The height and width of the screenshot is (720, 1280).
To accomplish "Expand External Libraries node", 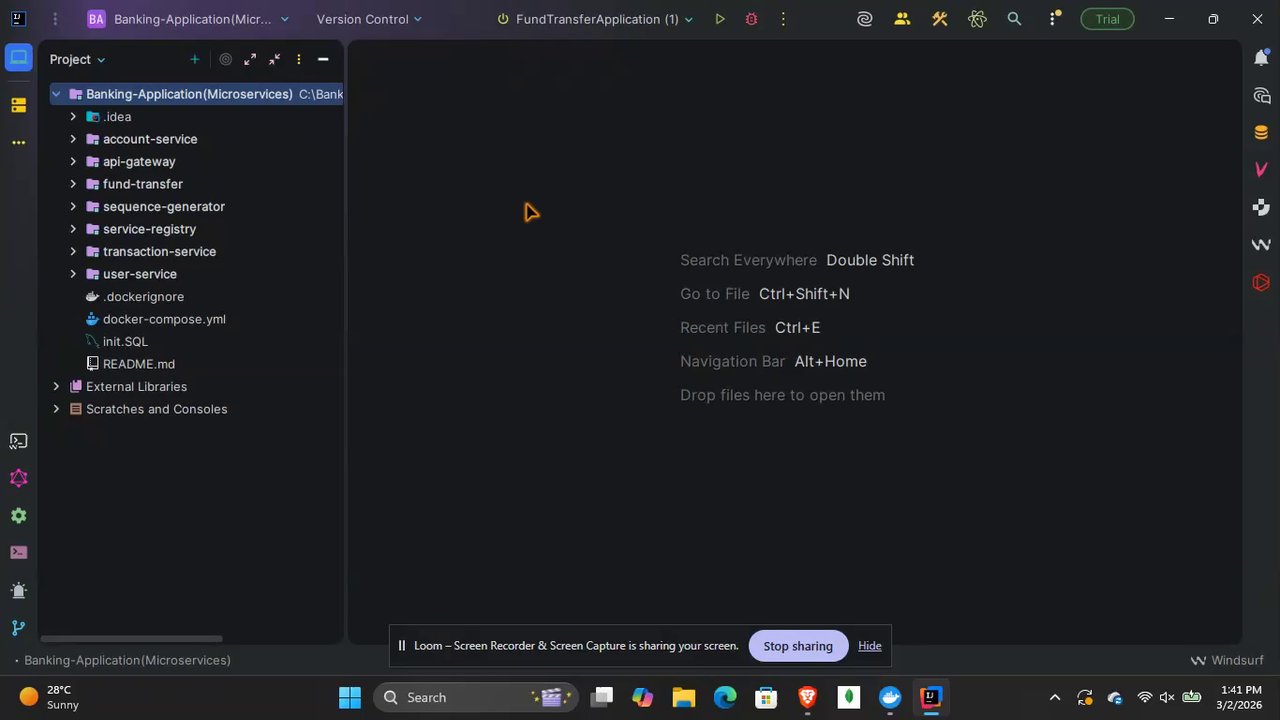I will coord(56,386).
